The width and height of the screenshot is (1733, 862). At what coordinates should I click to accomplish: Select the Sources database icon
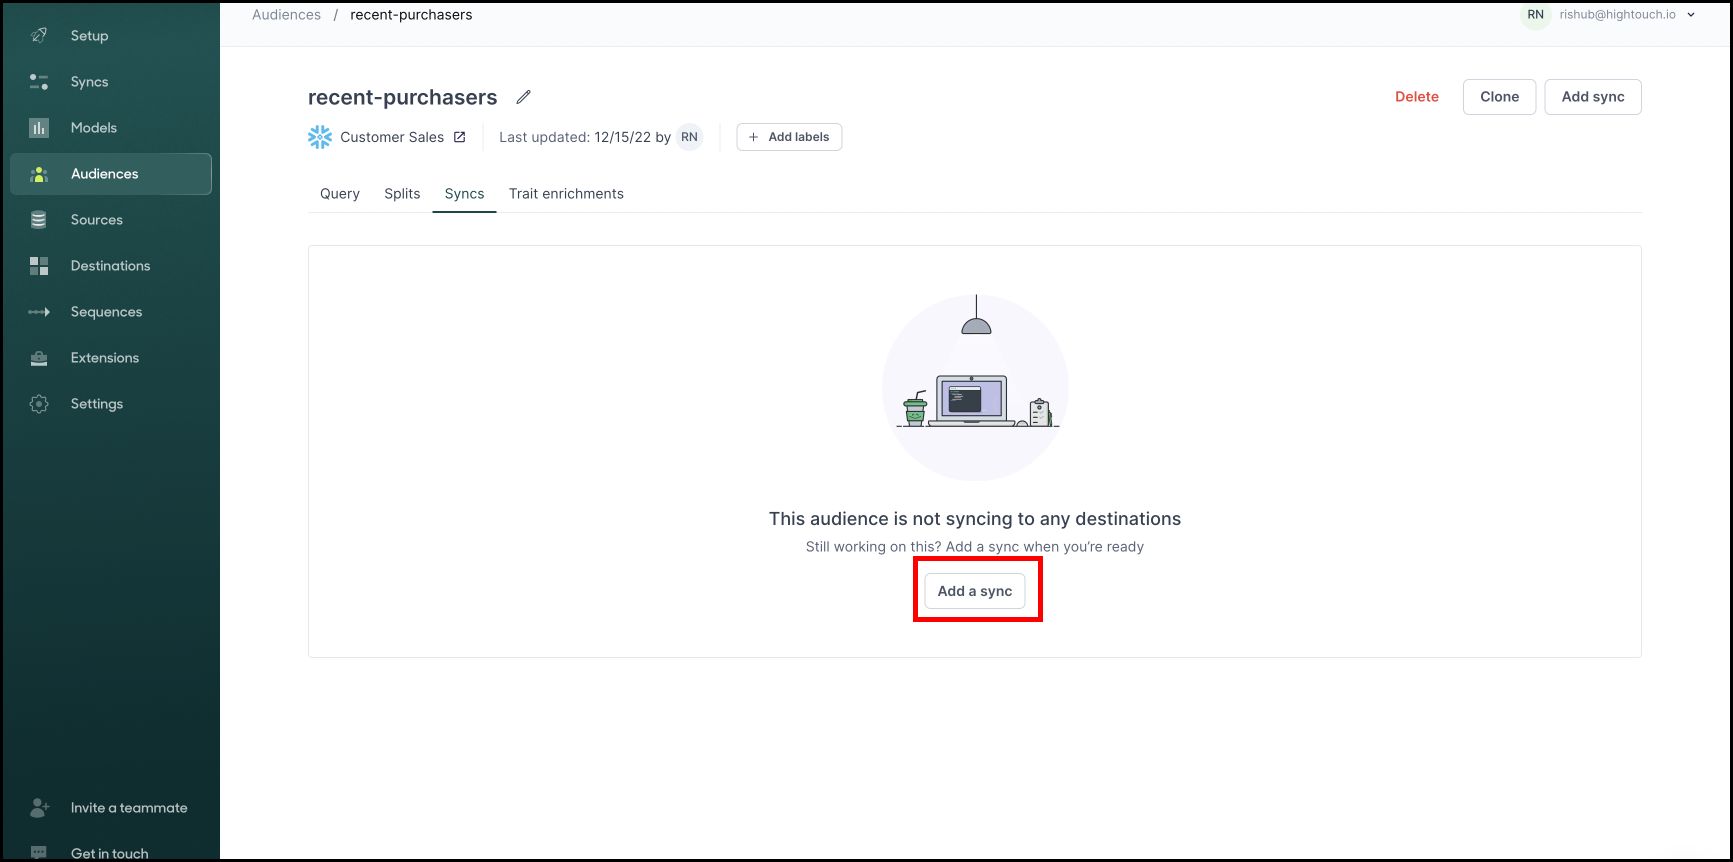click(39, 220)
